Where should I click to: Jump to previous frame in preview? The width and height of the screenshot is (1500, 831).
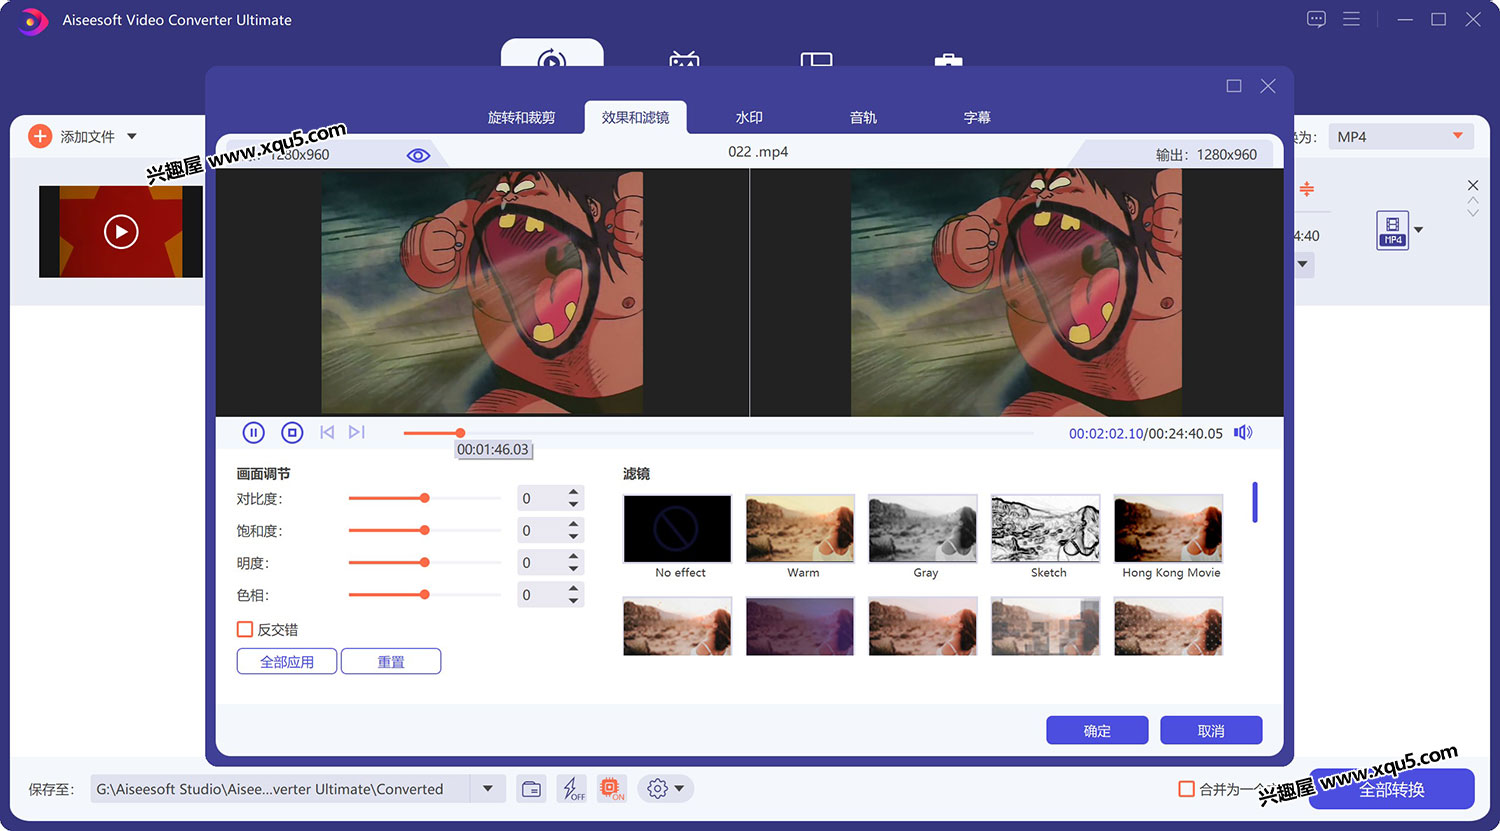(x=327, y=432)
